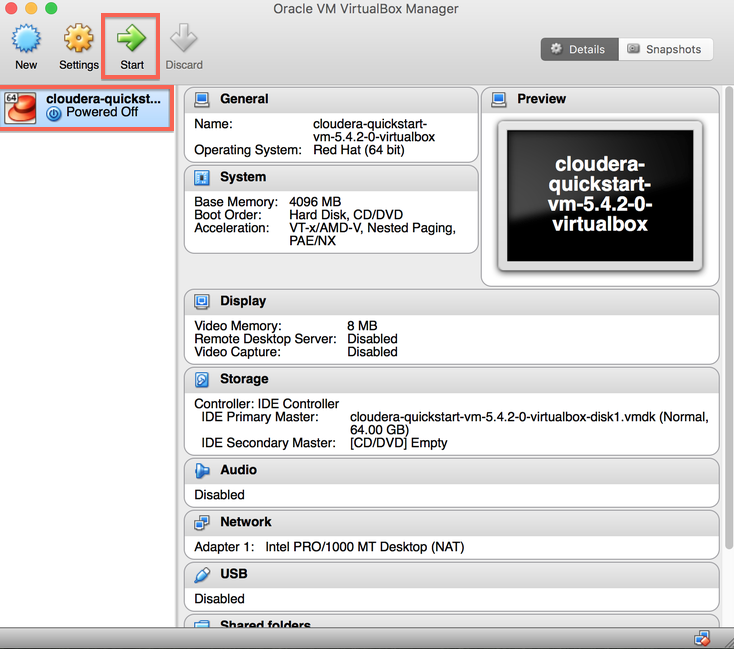Viewport: 734px width, 649px height.
Task: Click the Network section adapter icon
Action: [x=202, y=523]
